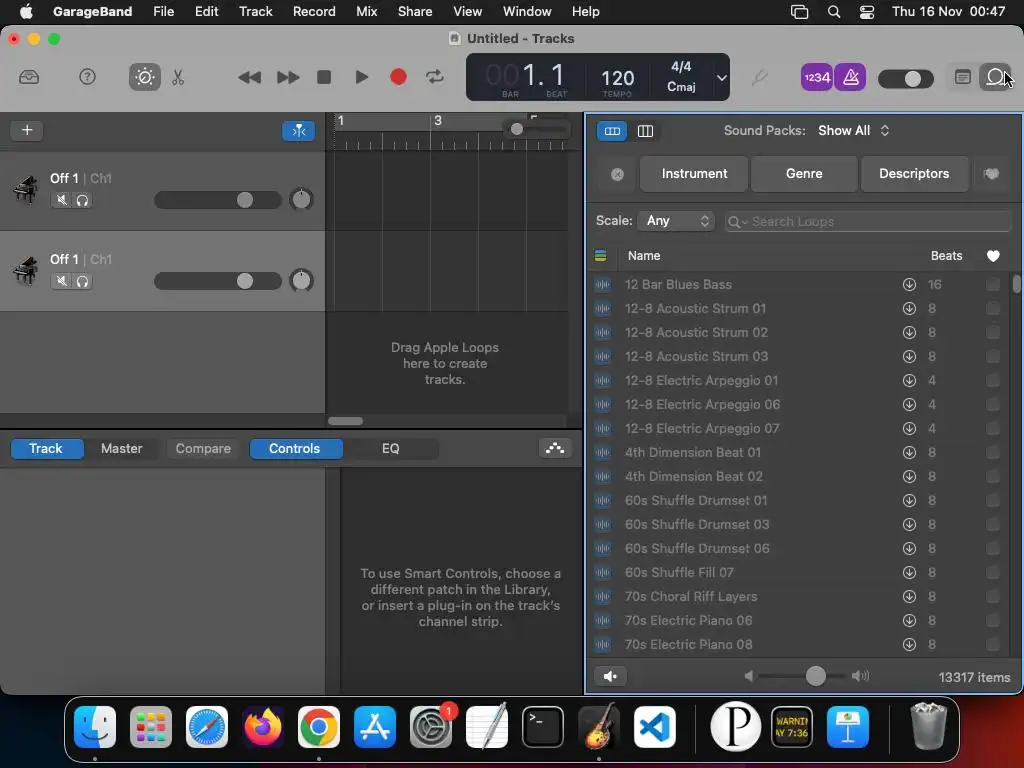This screenshot has height=768, width=1024.
Task: Switch to the Master tab
Action: (x=121, y=449)
